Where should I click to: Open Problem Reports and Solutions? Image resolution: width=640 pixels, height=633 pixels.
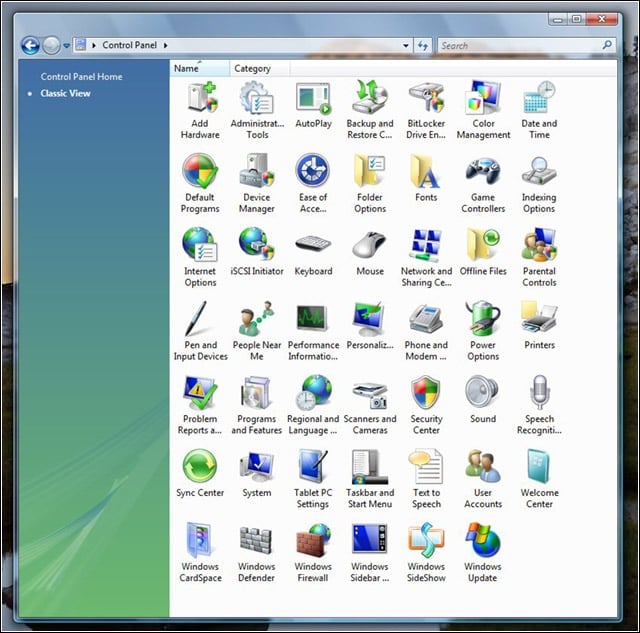pyautogui.click(x=200, y=405)
